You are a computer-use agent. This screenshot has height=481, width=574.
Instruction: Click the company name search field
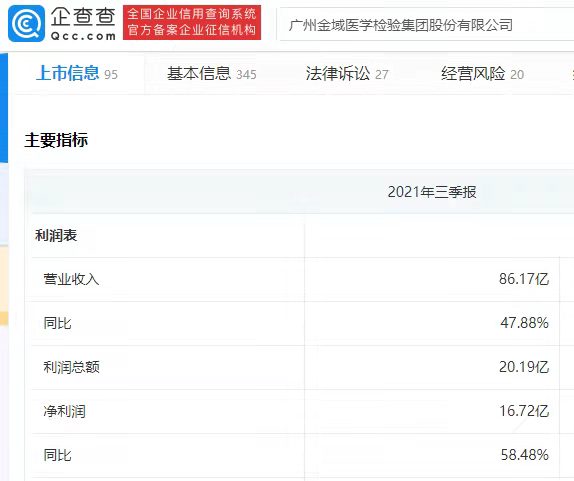pyautogui.click(x=425, y=25)
